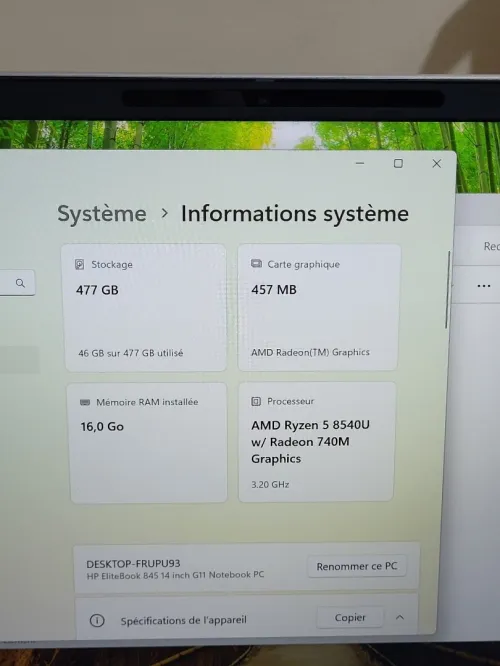Click the "DESKTOP-FRUPU93" PC name
The width and height of the screenshot is (500, 666).
click(x=133, y=564)
